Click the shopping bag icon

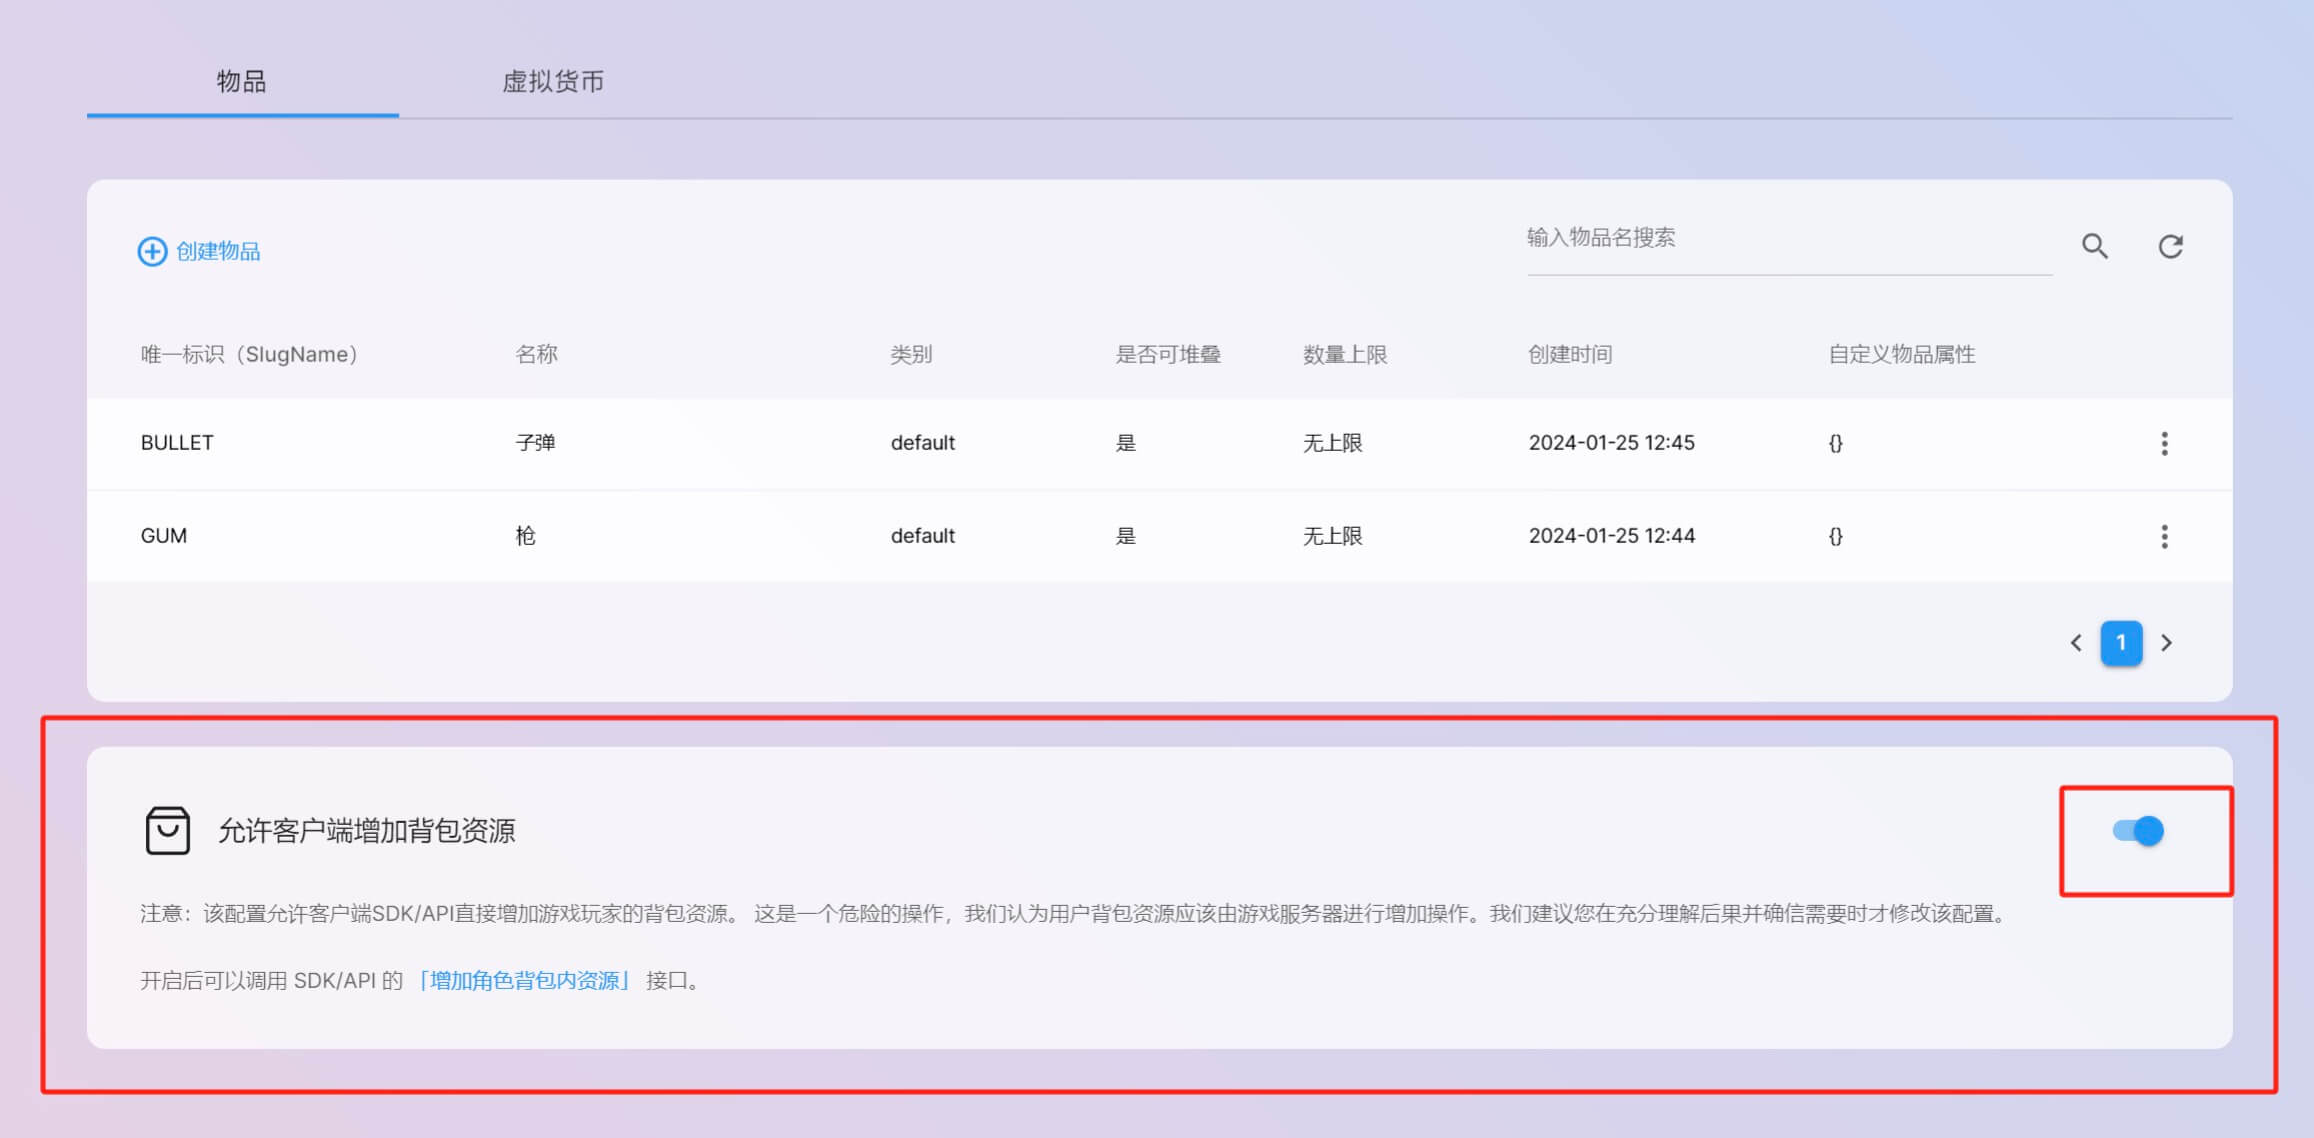coord(167,830)
